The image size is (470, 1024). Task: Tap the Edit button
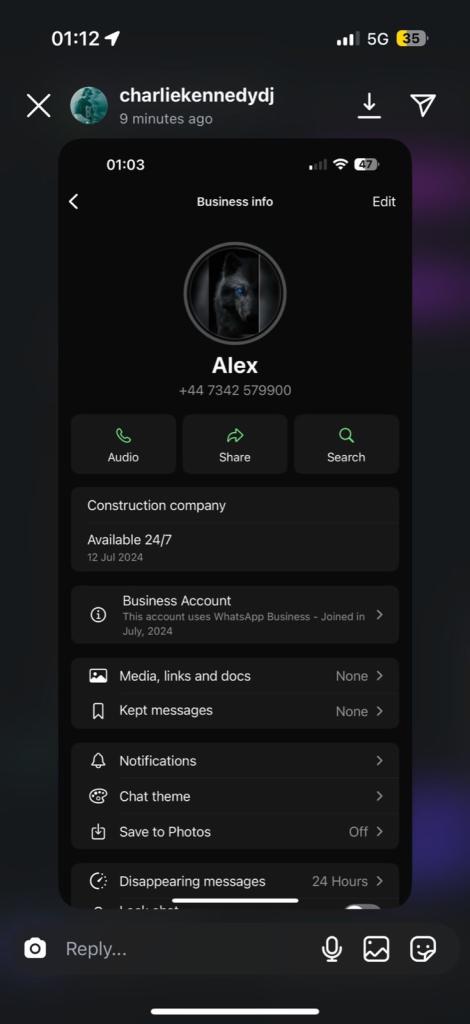pyautogui.click(x=384, y=202)
